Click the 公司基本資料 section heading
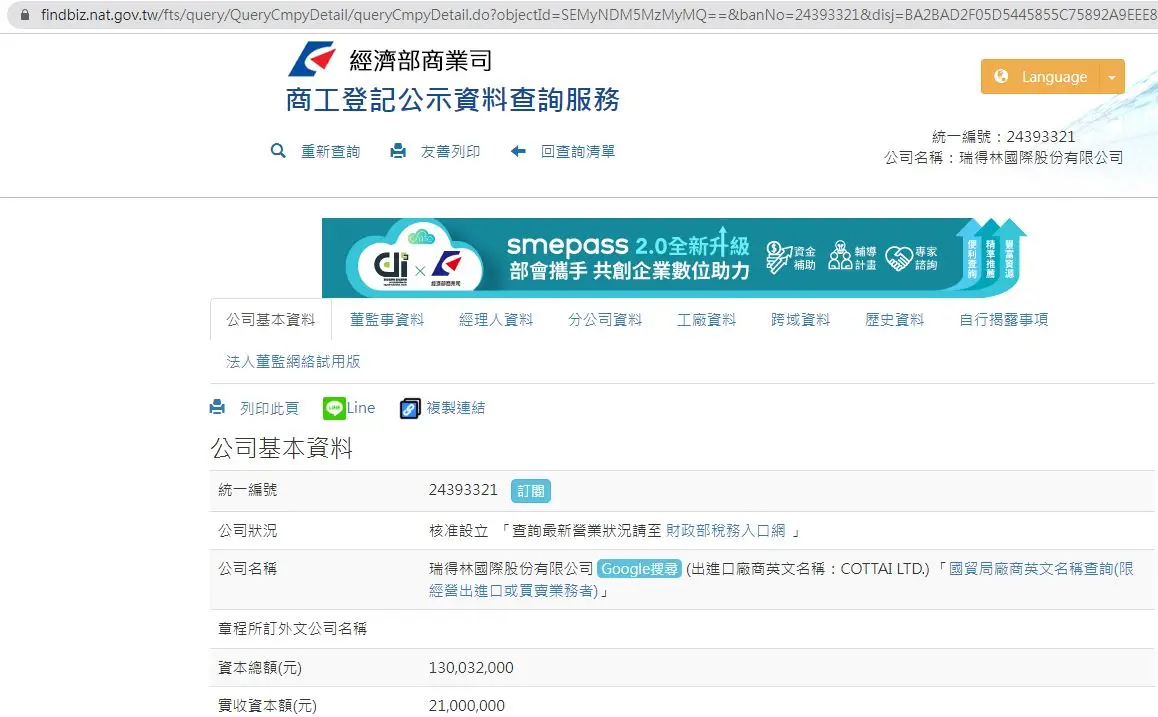This screenshot has height=717, width=1158. [281, 447]
